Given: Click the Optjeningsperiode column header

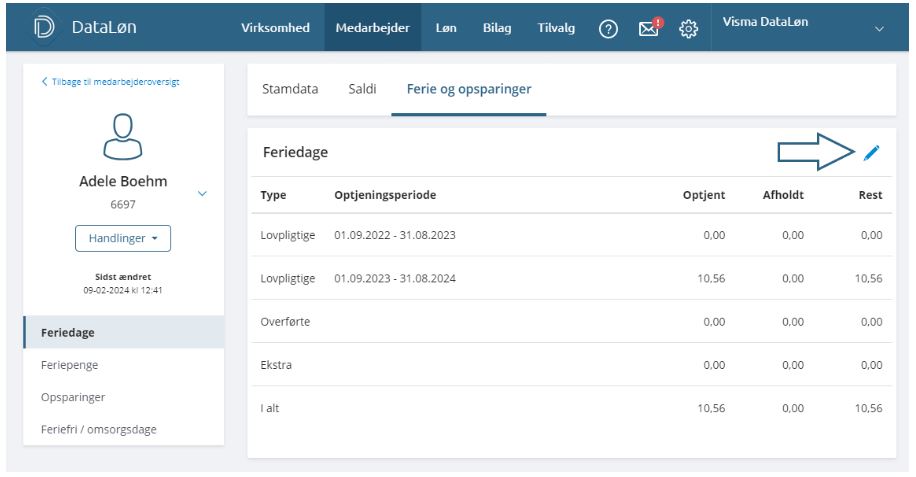Looking at the screenshot, I should point(385,195).
